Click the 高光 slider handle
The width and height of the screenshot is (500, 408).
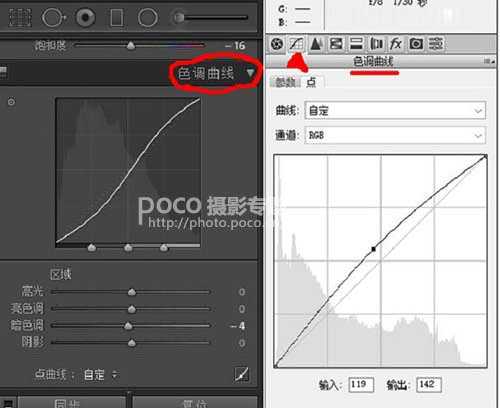(x=132, y=292)
